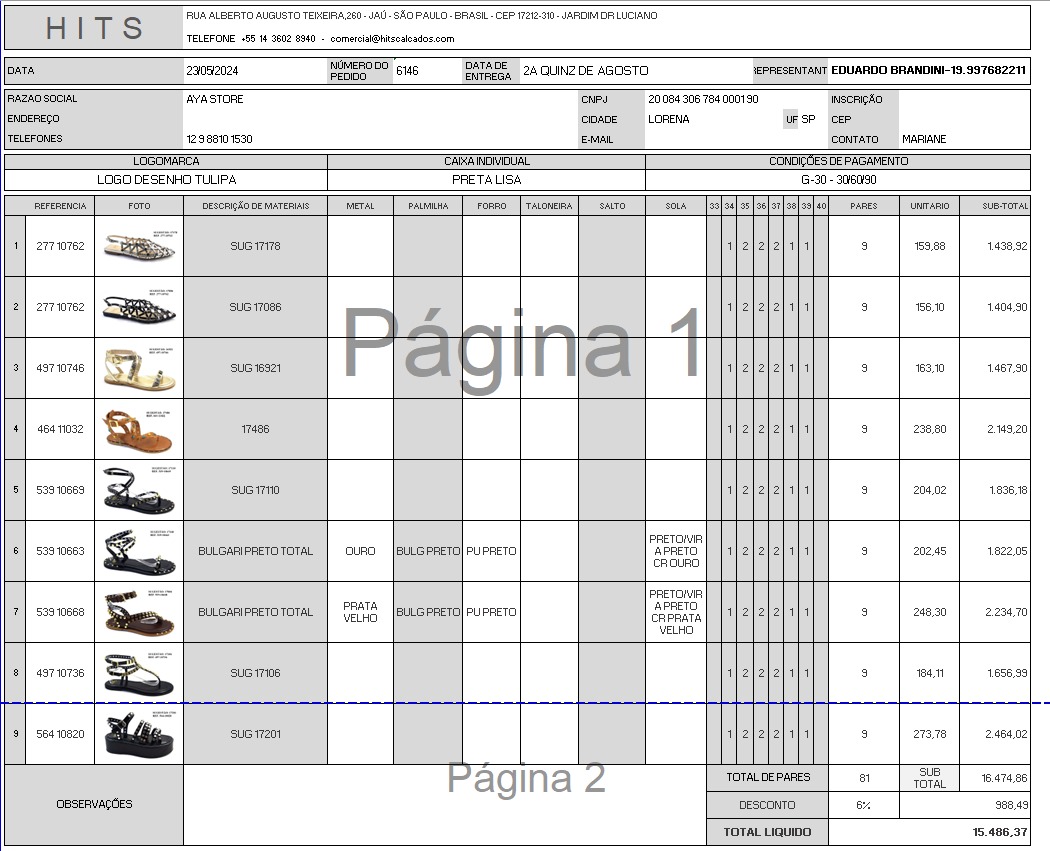This screenshot has width=1050, height=851.
Task: Select the 6% discount cell
Action: 863,805
